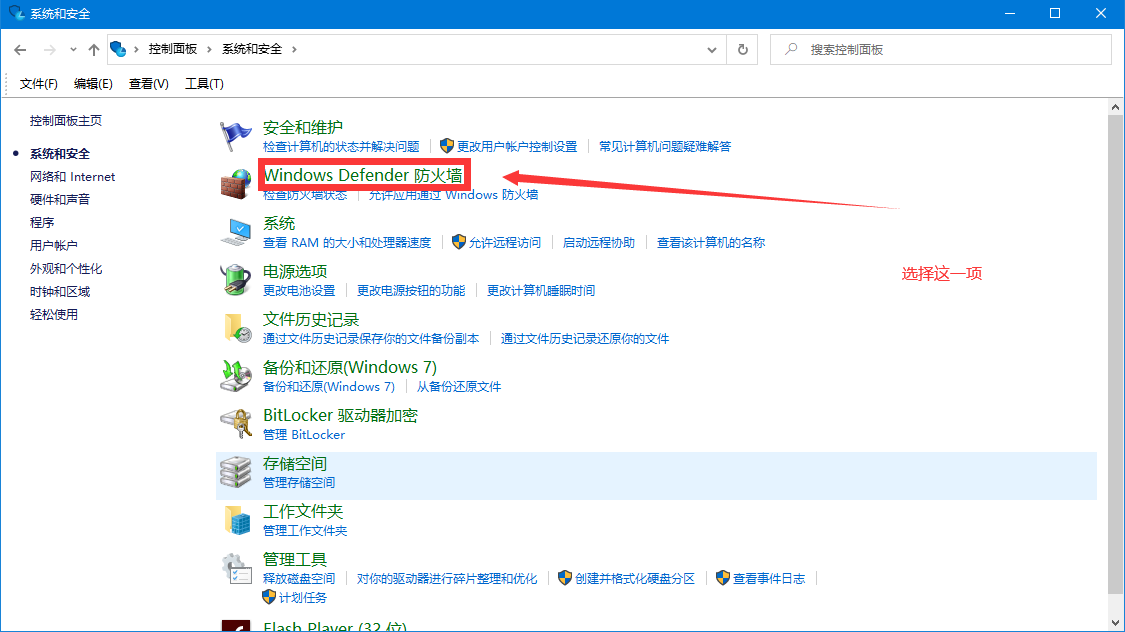
Task: Open Windows Defender 防火墙 heading link
Action: tap(363, 175)
